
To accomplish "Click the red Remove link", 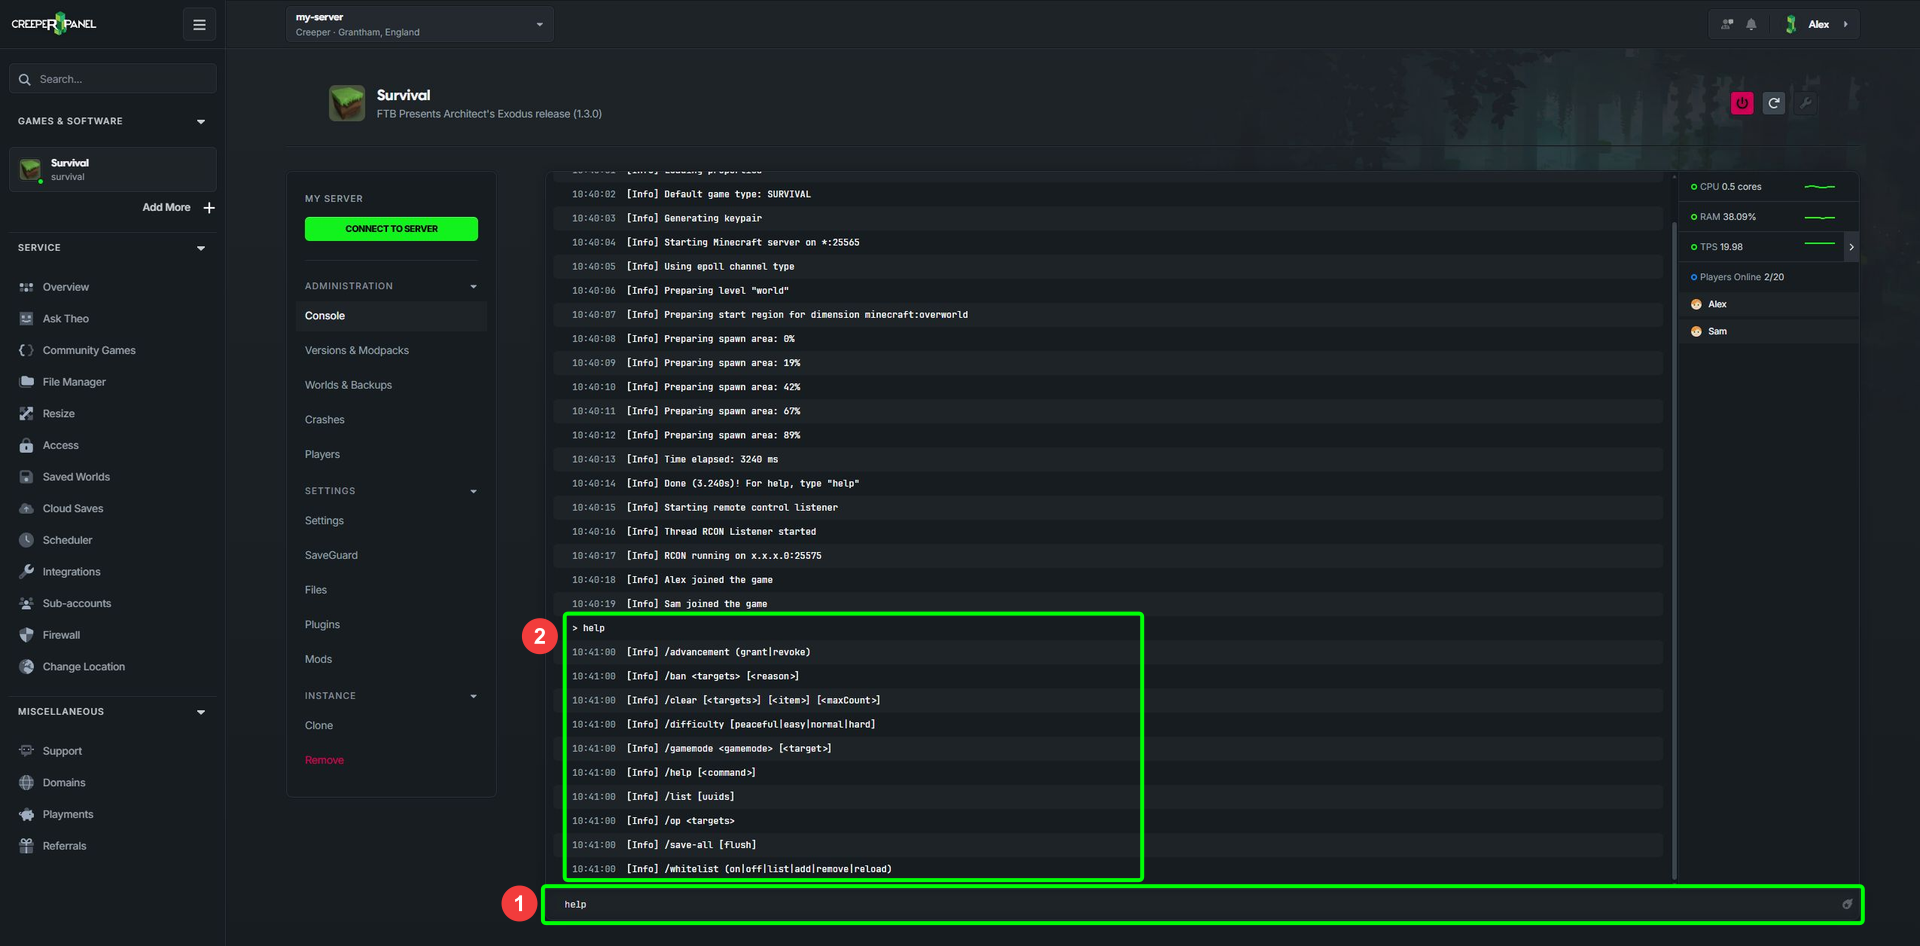I will (324, 760).
